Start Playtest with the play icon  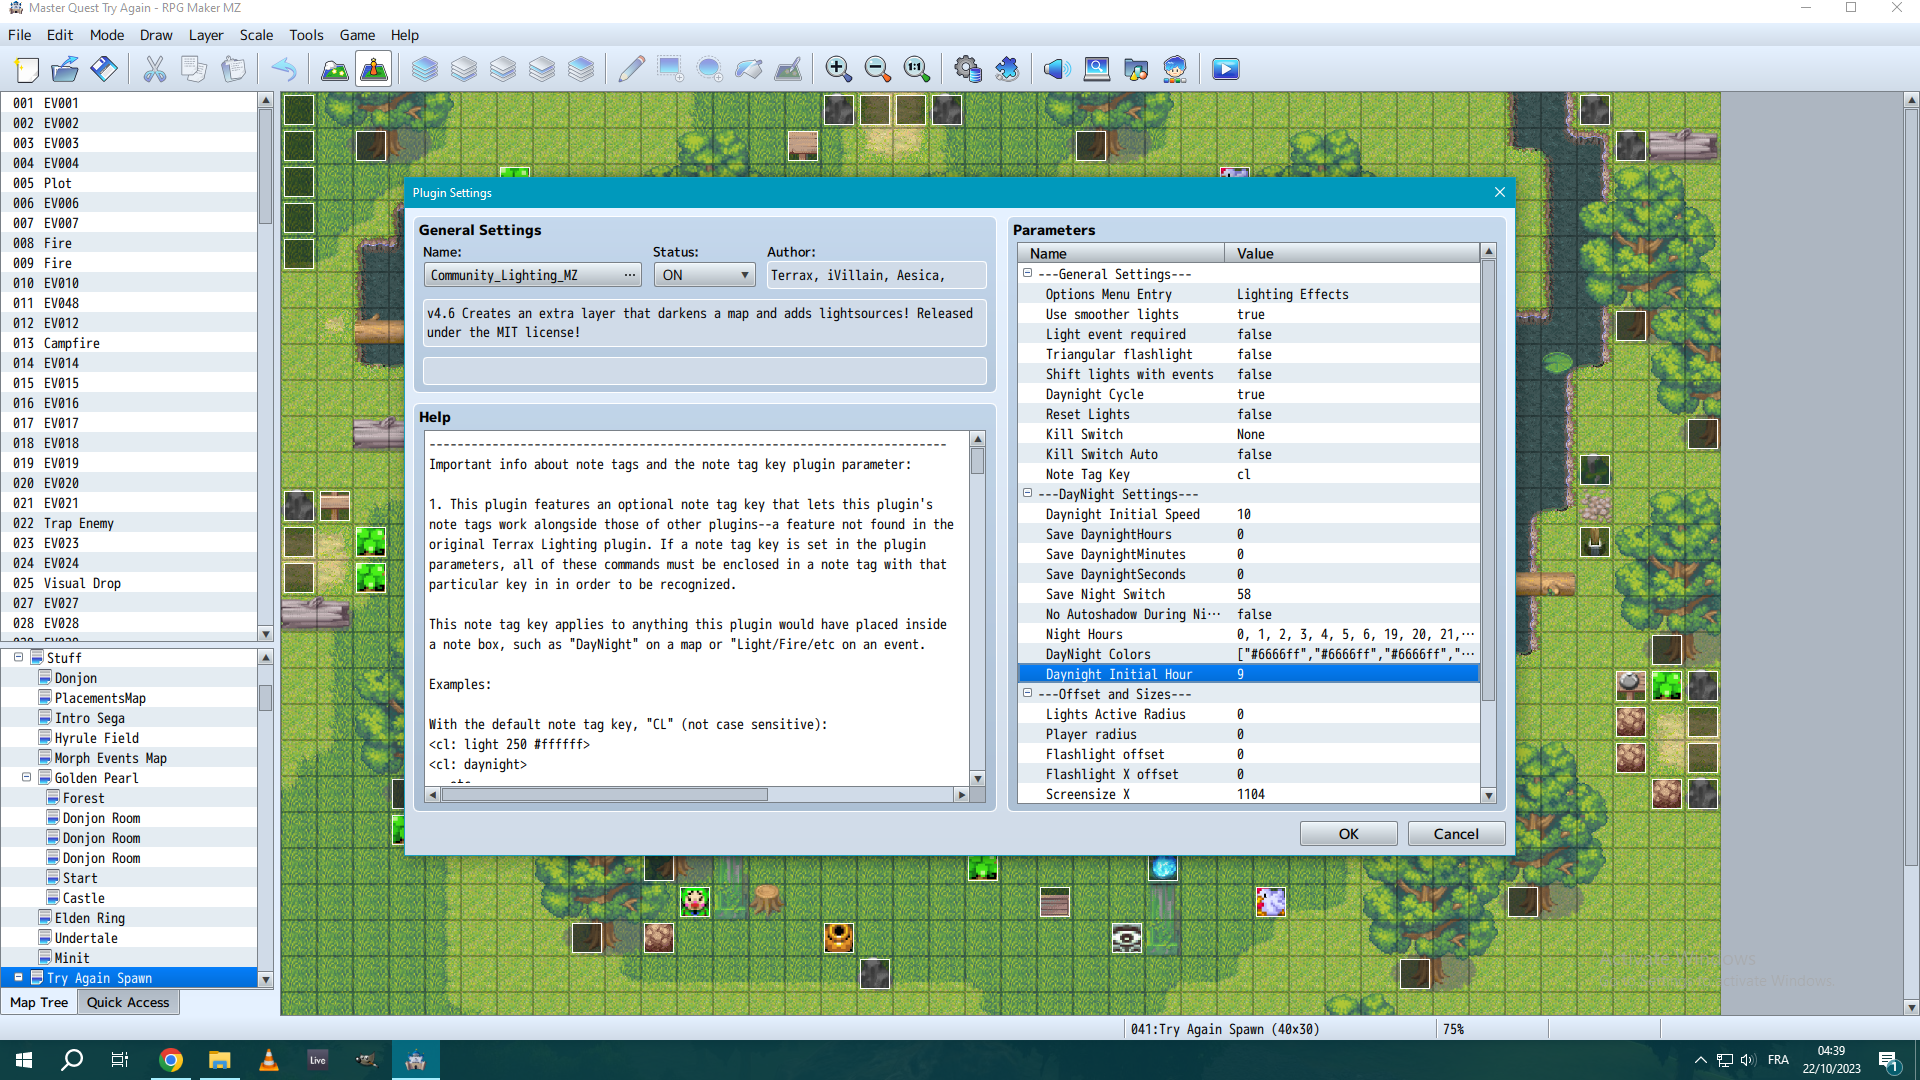(x=1226, y=69)
